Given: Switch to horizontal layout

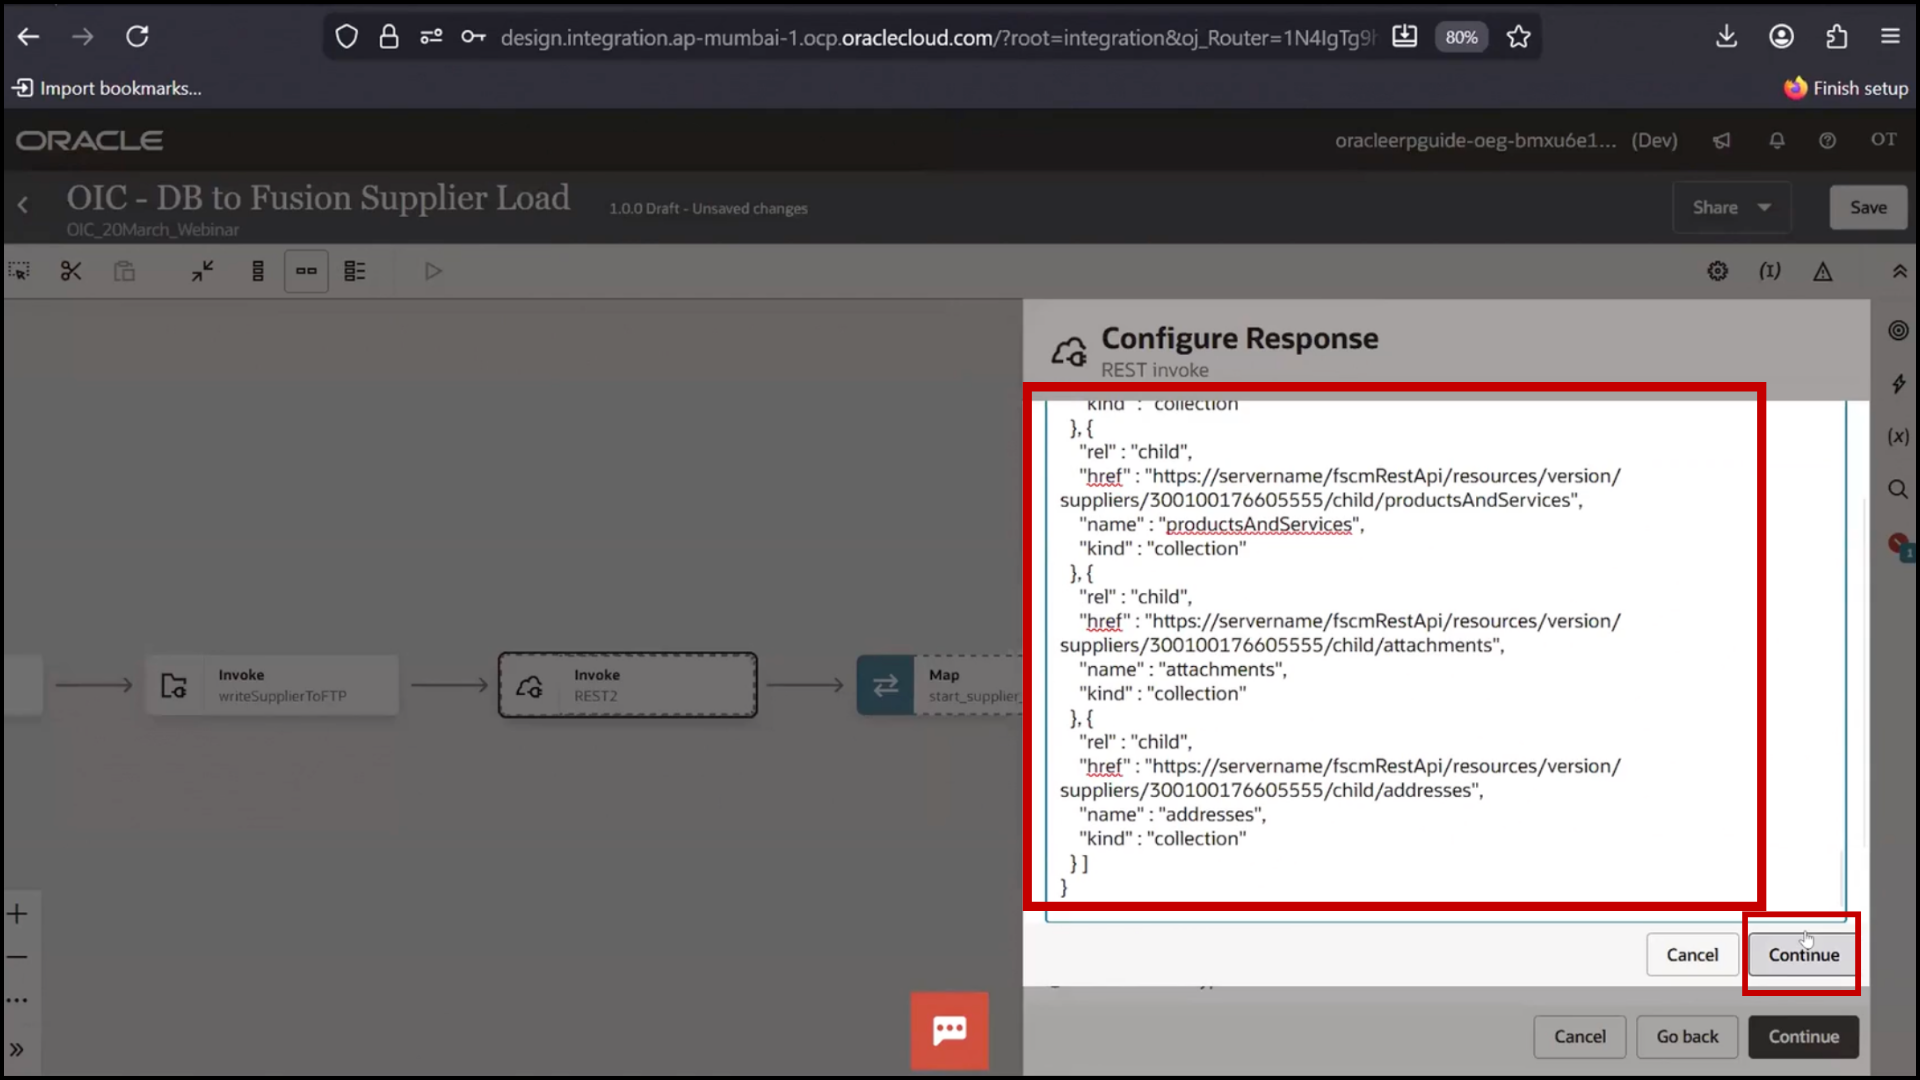Looking at the screenshot, I should (306, 271).
